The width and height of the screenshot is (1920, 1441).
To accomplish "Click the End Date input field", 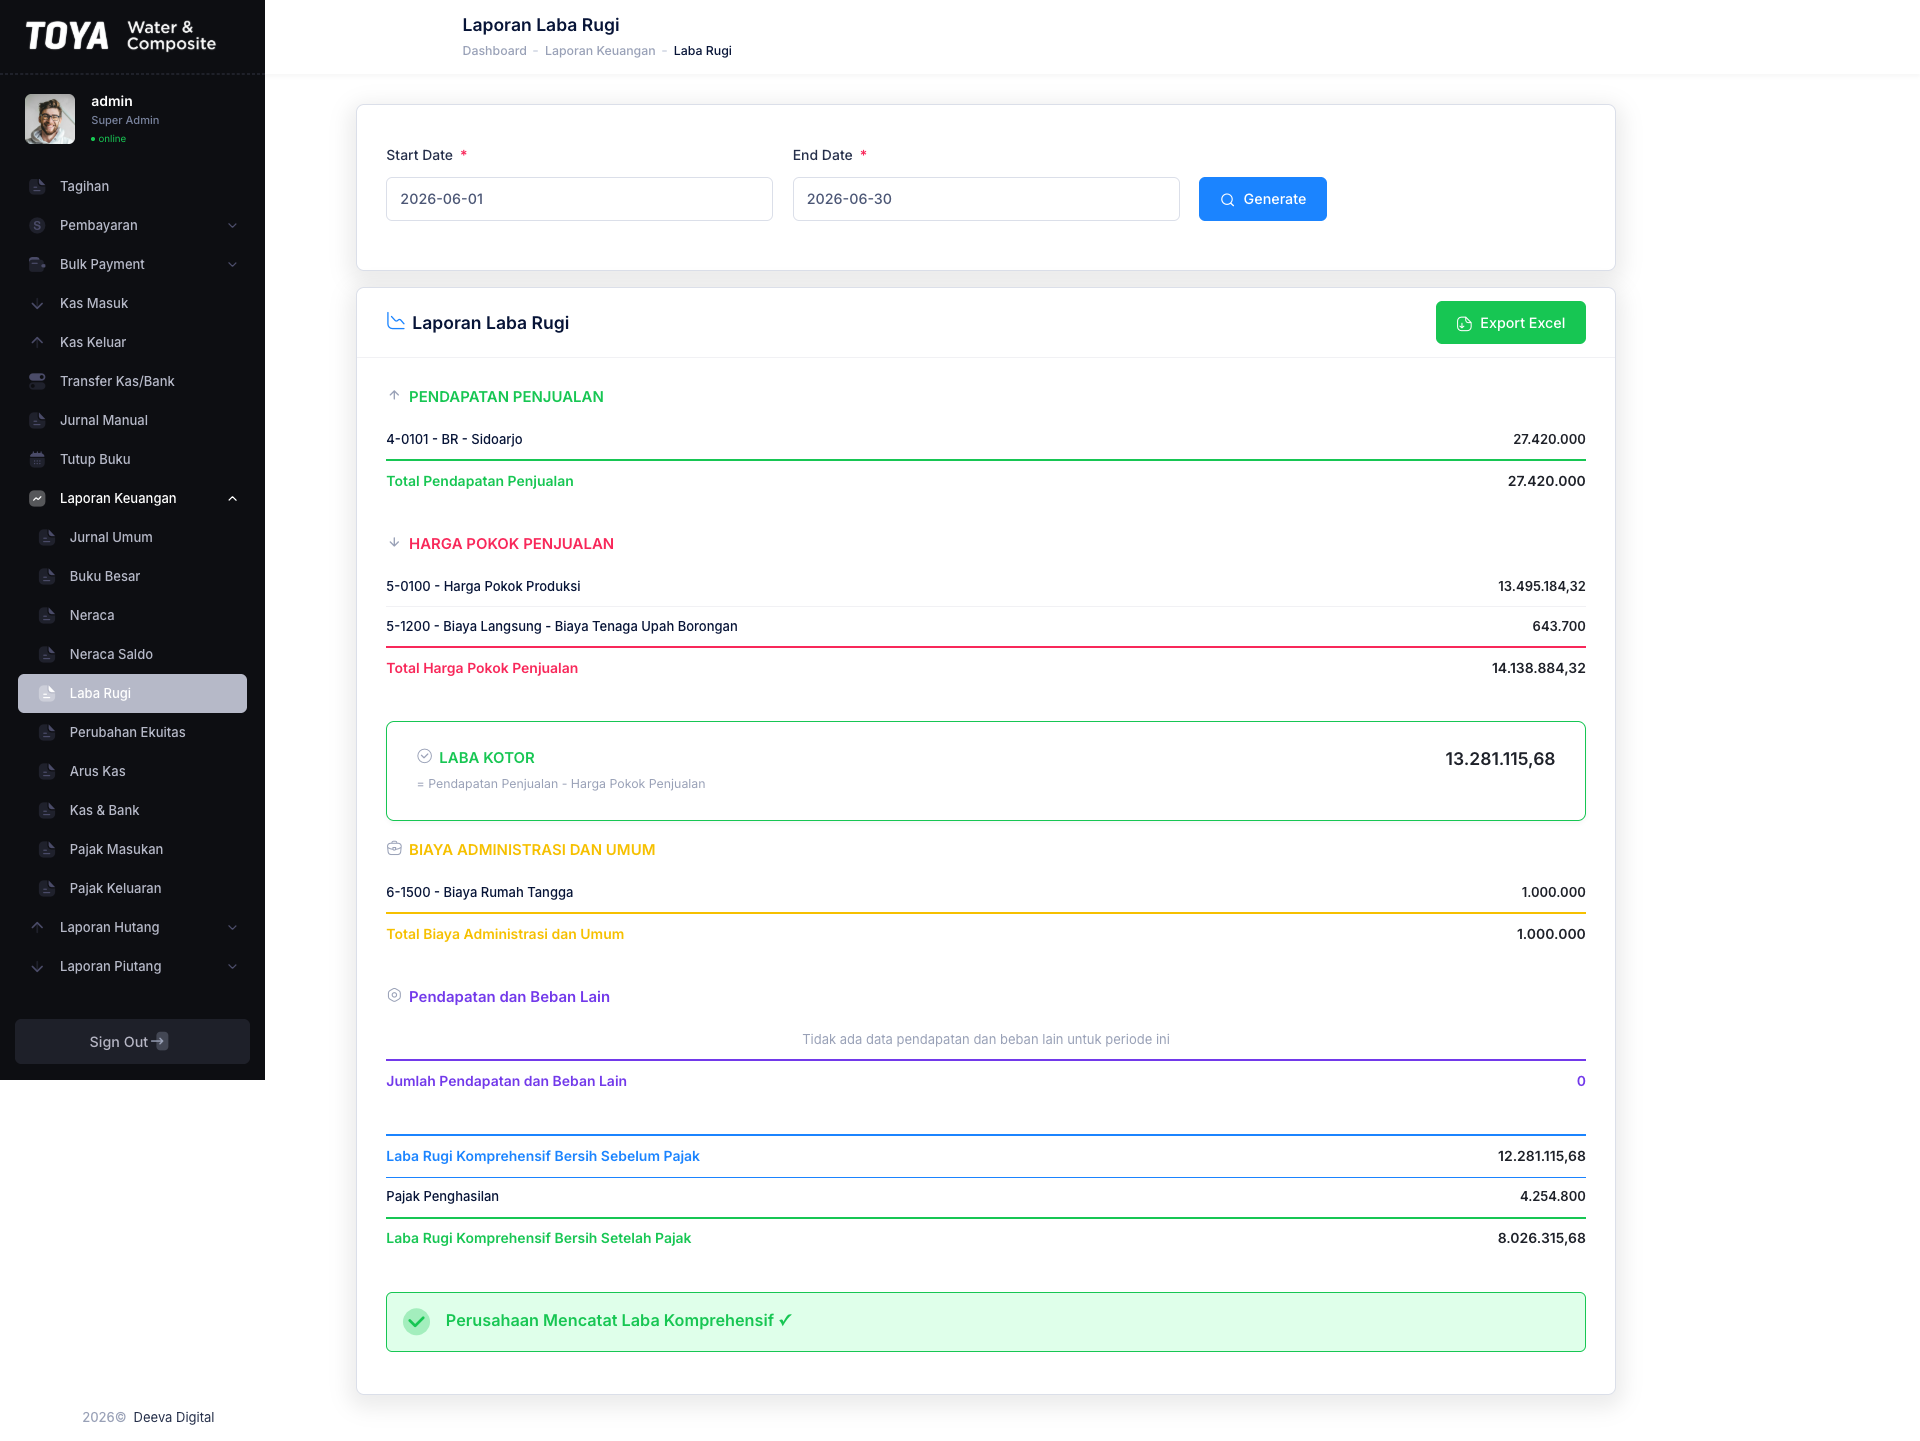I will pos(986,199).
